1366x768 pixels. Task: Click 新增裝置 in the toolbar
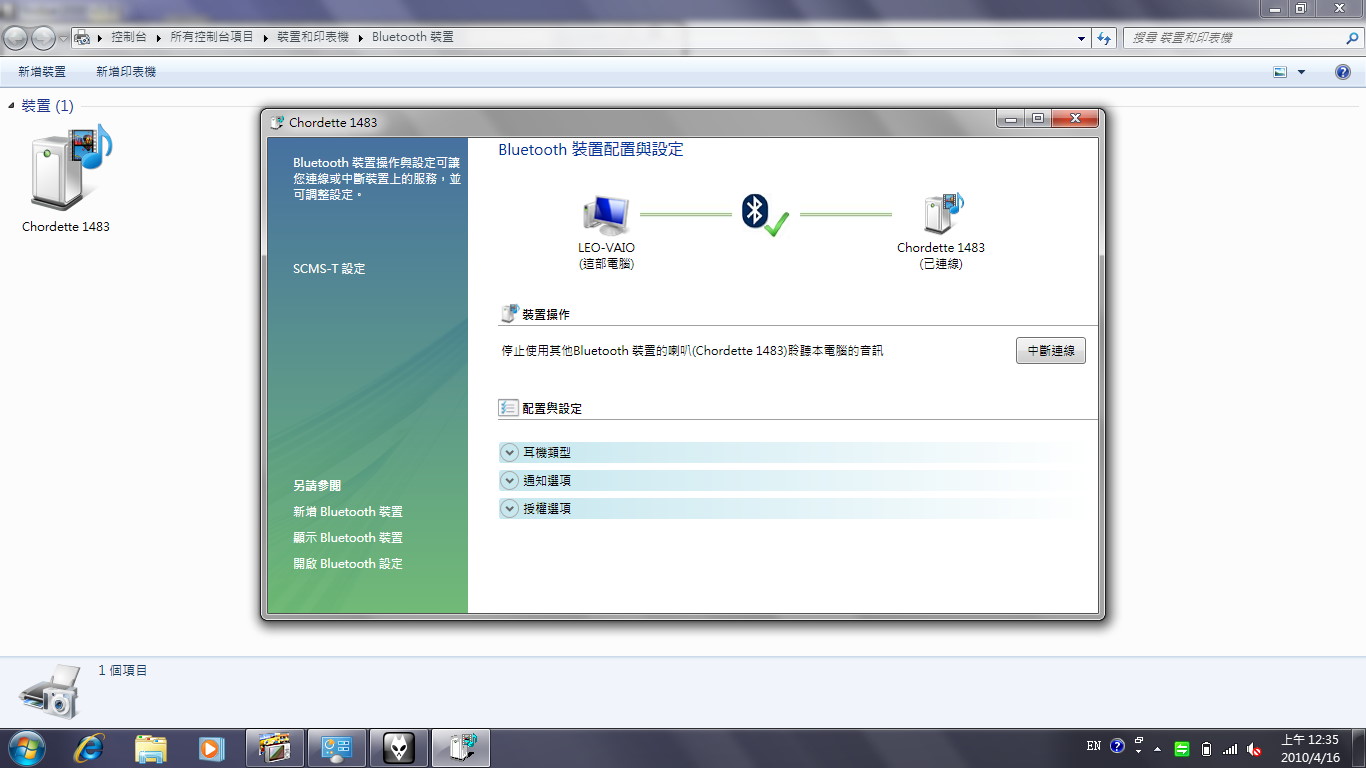point(42,72)
